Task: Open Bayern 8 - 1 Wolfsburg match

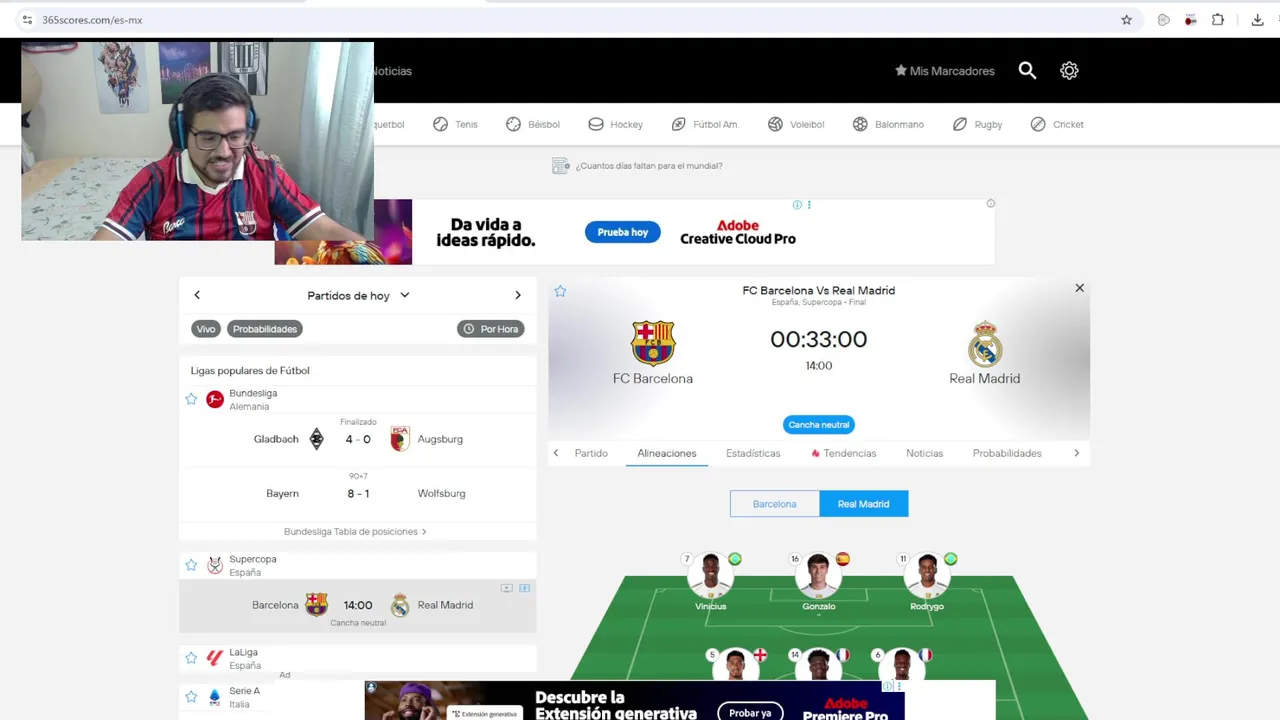Action: pyautogui.click(x=358, y=493)
